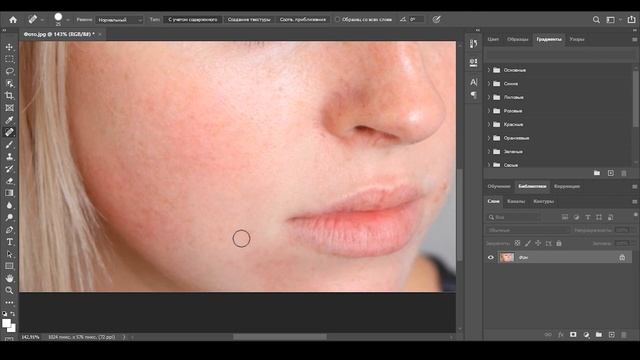Expand the 'Оранжевые' gradients folder
Image resolution: width=640 pixels, height=360 pixels.
[x=489, y=138]
